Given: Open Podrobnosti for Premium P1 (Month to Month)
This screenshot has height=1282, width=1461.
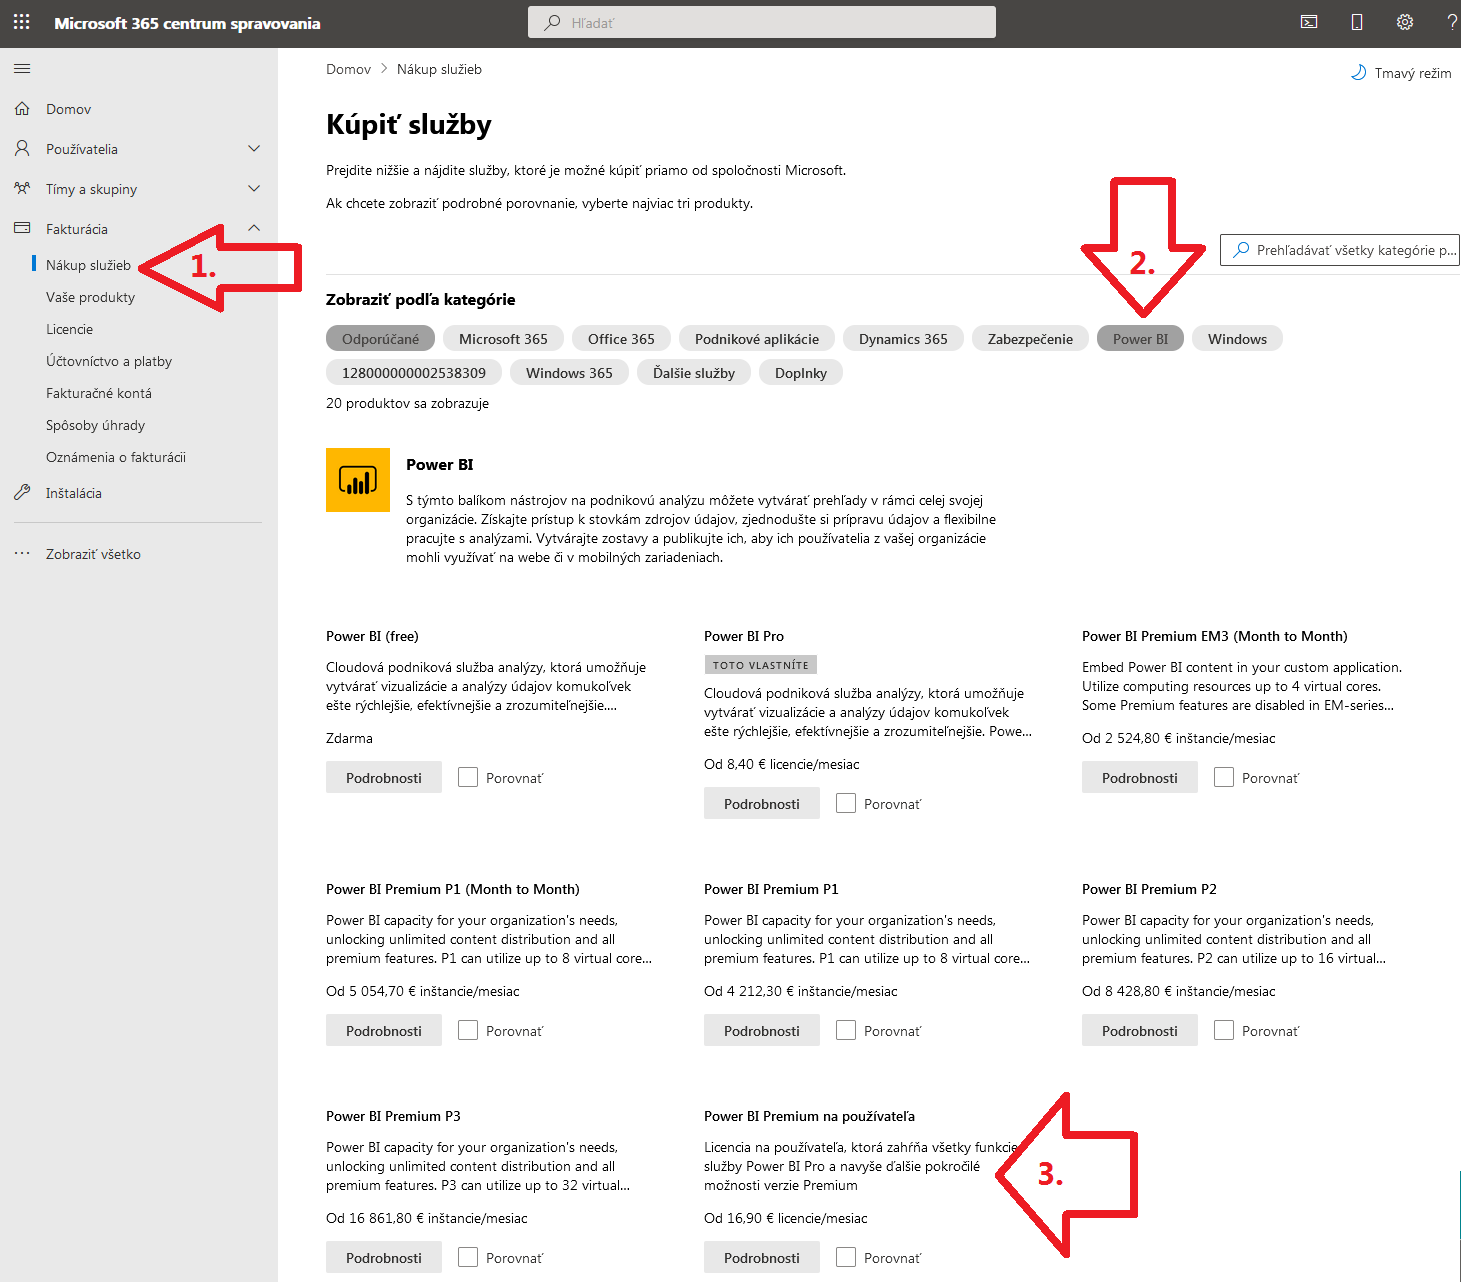Looking at the screenshot, I should [384, 1030].
